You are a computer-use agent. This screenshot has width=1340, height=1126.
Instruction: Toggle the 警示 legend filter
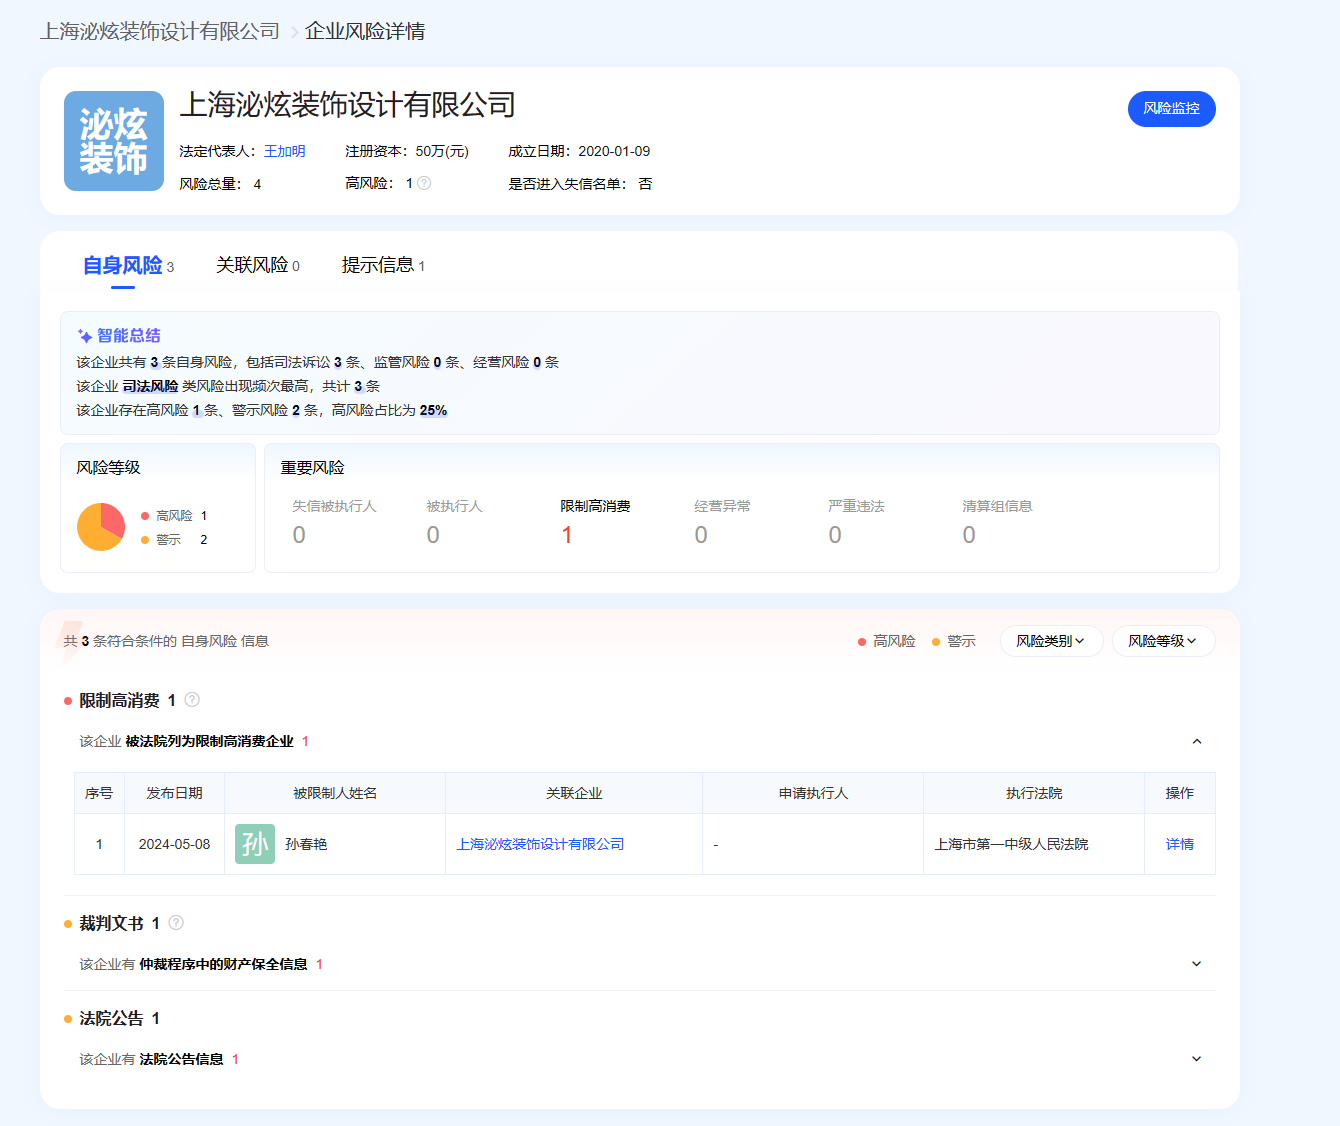click(953, 641)
